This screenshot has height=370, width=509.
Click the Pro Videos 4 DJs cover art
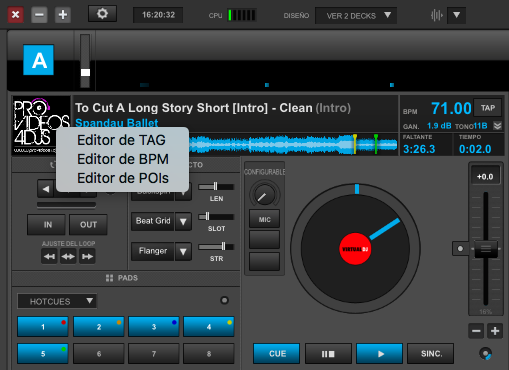tap(41, 125)
